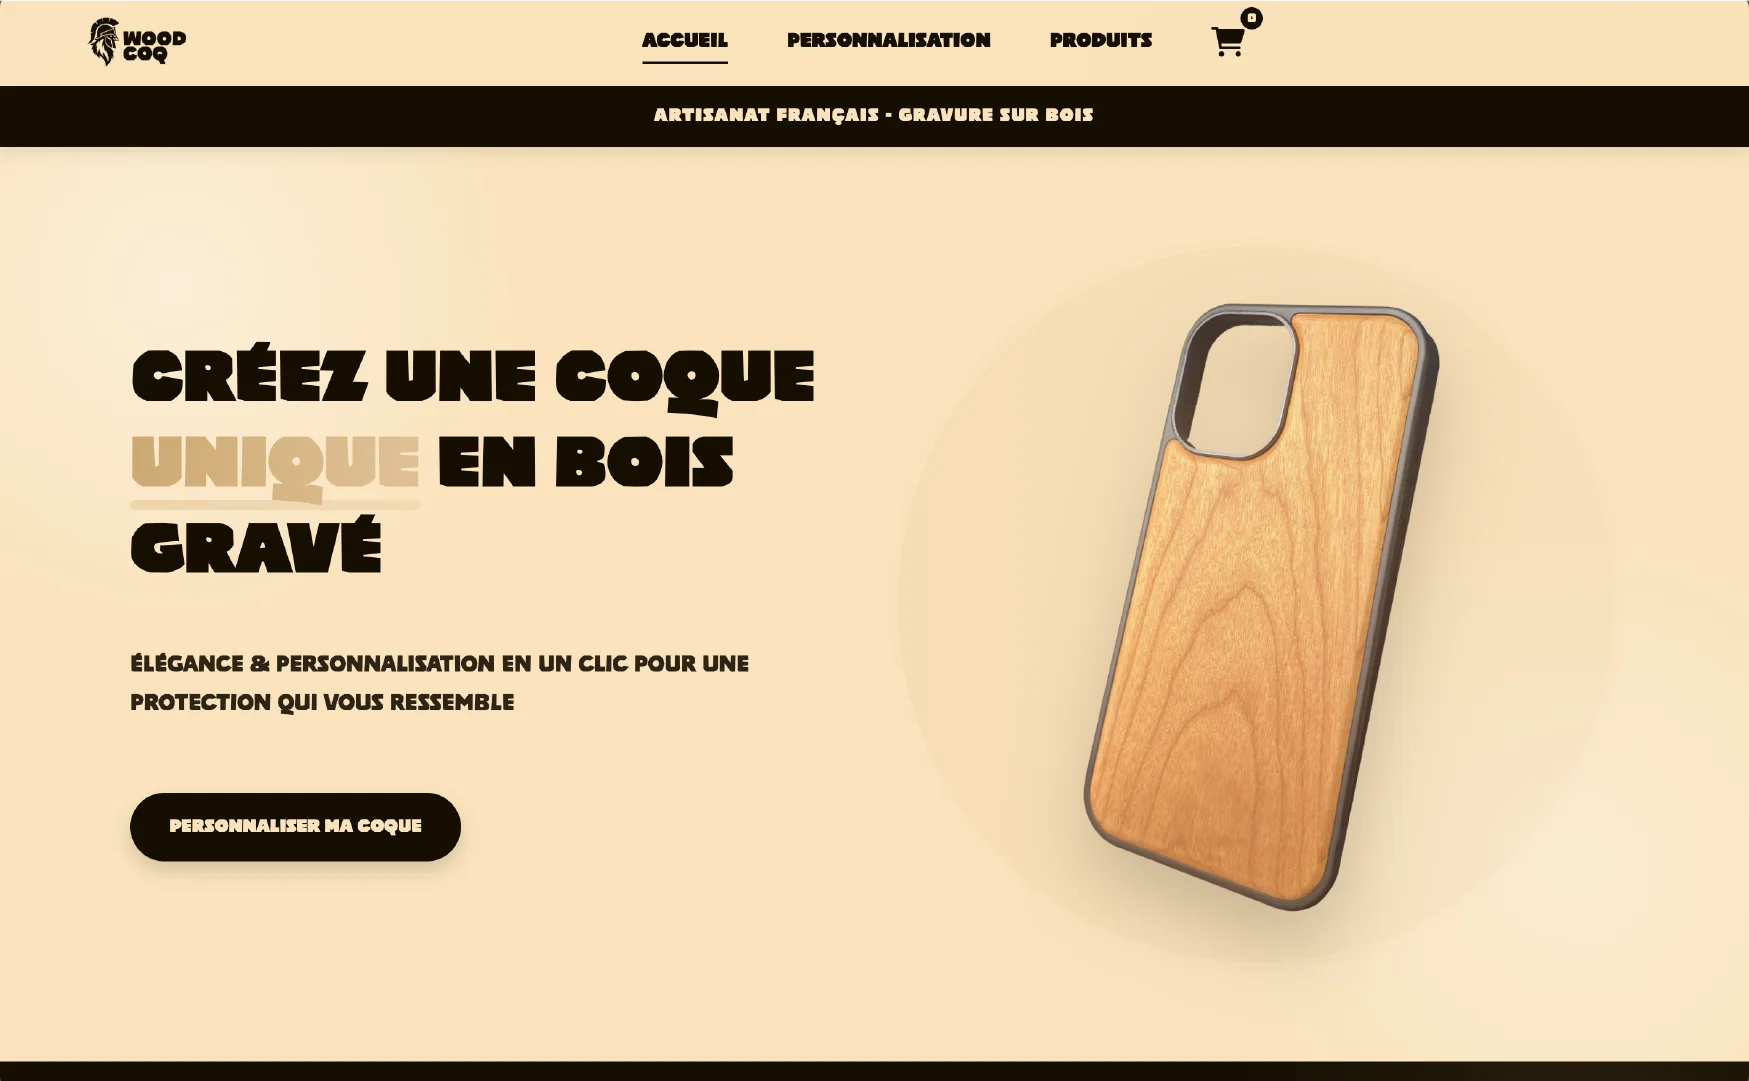
Task: Click the Wood Coq rooster logo icon
Action: [x=103, y=42]
